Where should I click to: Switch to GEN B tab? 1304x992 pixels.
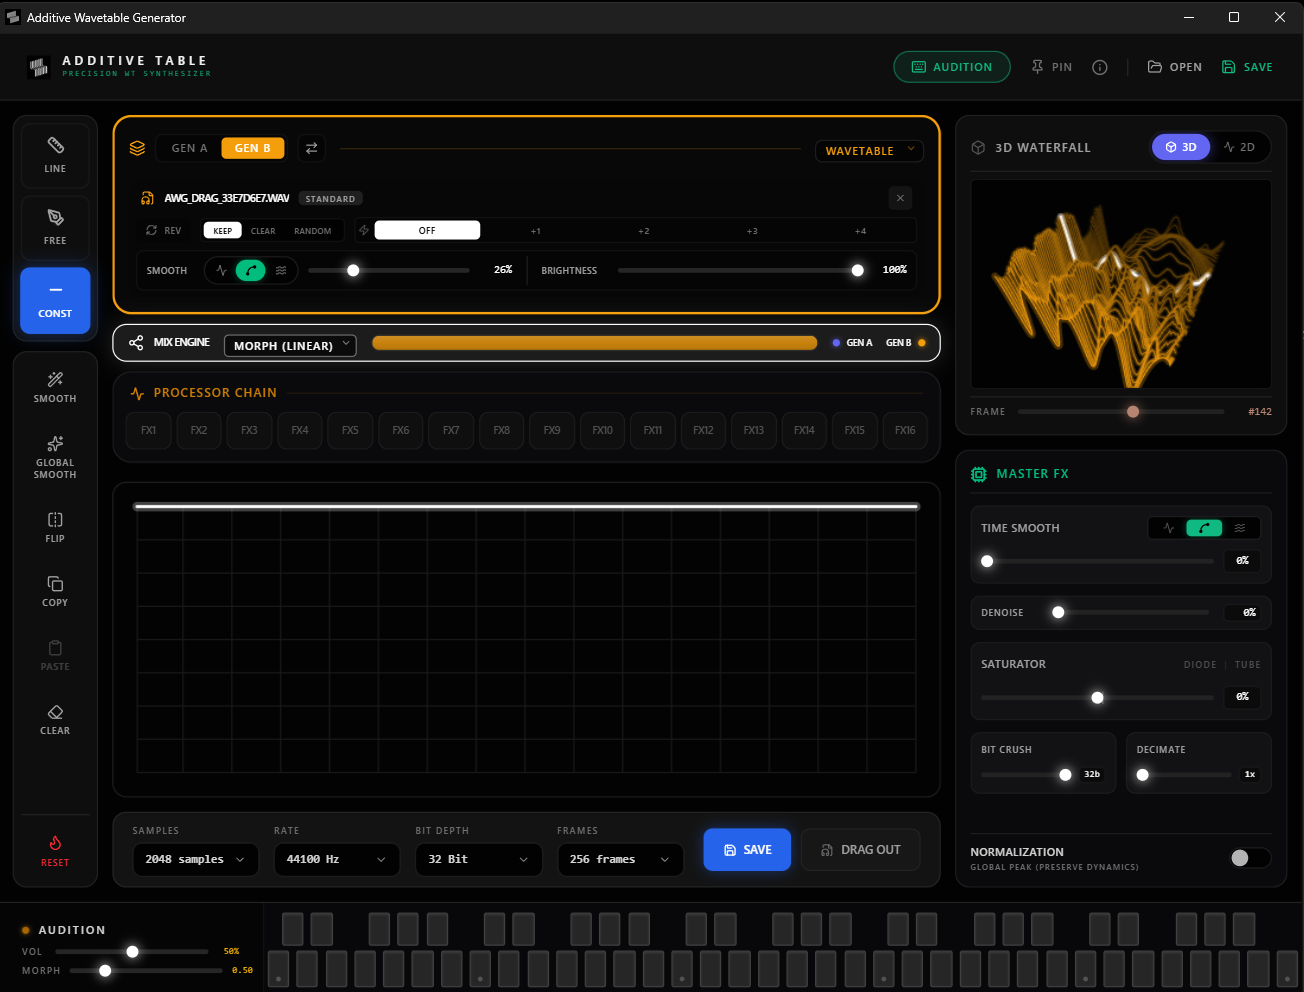253,148
